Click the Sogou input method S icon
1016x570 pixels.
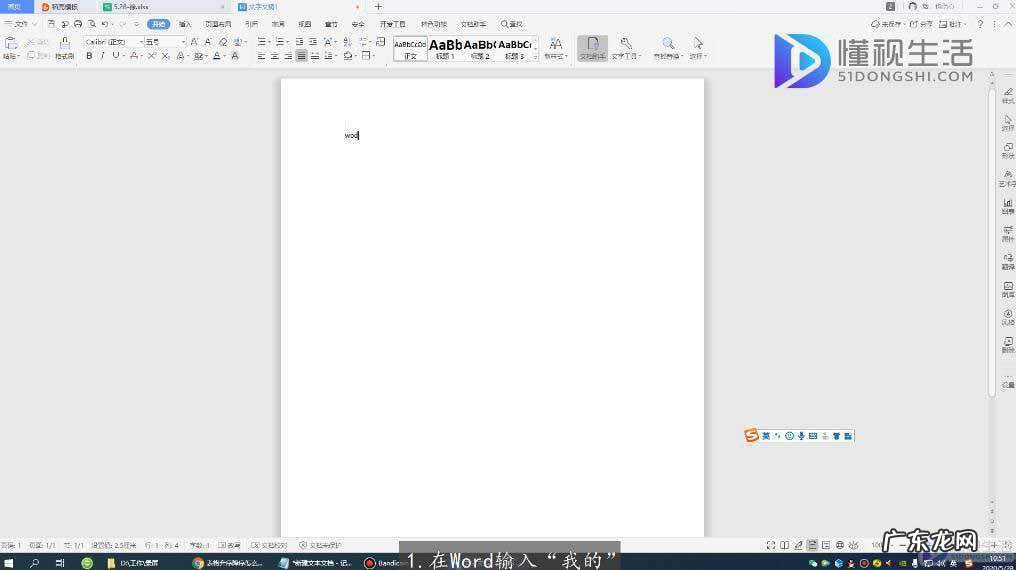coord(751,436)
